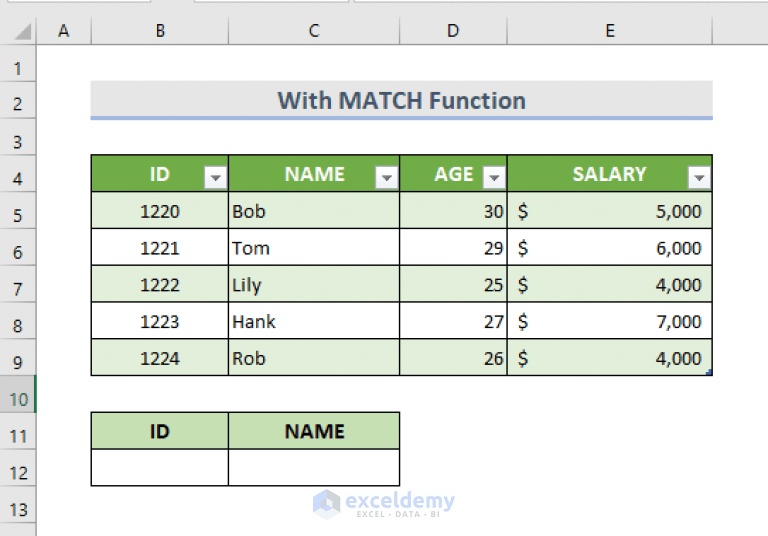Select the age cell with value 27
The height and width of the screenshot is (536, 768).
coord(453,321)
